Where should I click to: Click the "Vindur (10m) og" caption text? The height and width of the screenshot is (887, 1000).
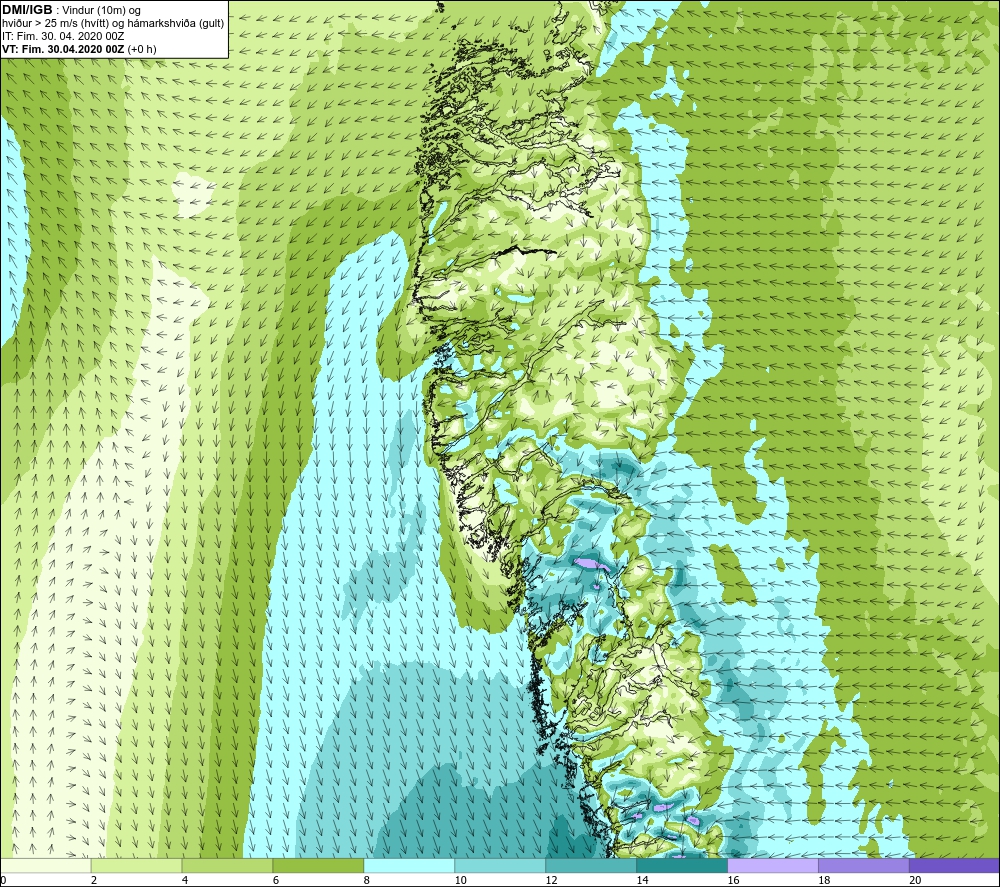[101, 11]
